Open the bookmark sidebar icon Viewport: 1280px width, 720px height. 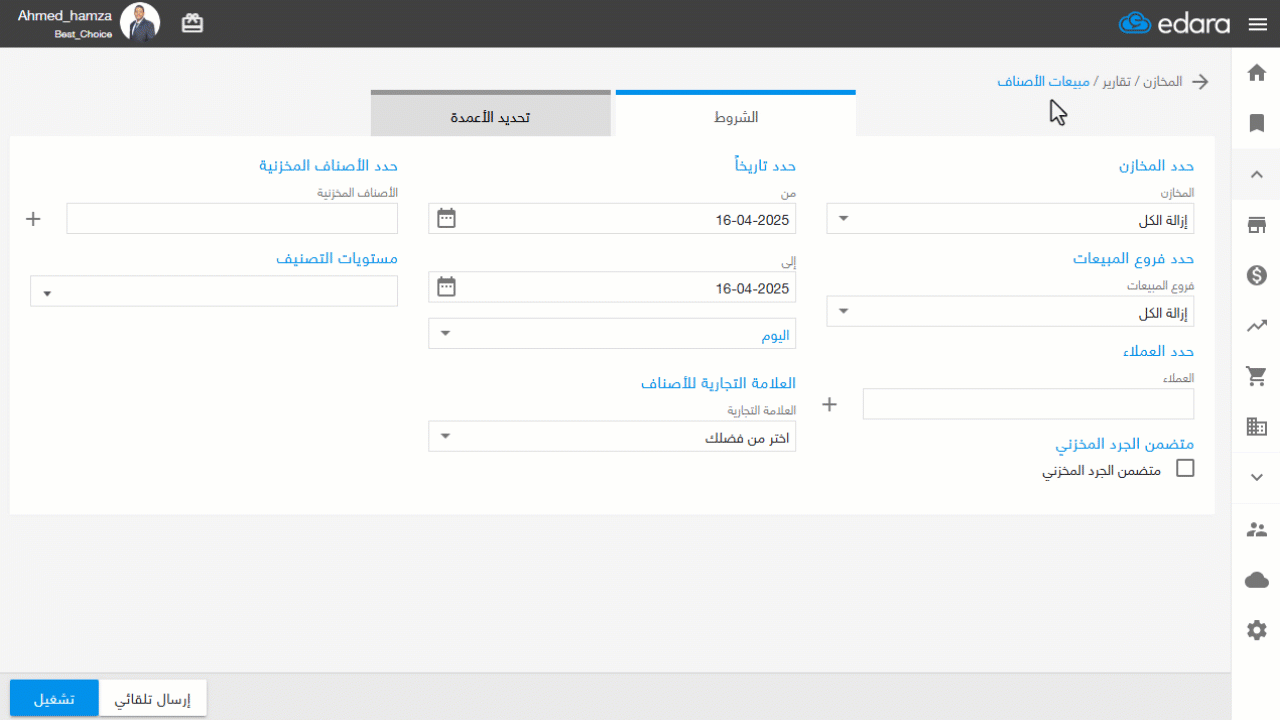coord(1257,123)
